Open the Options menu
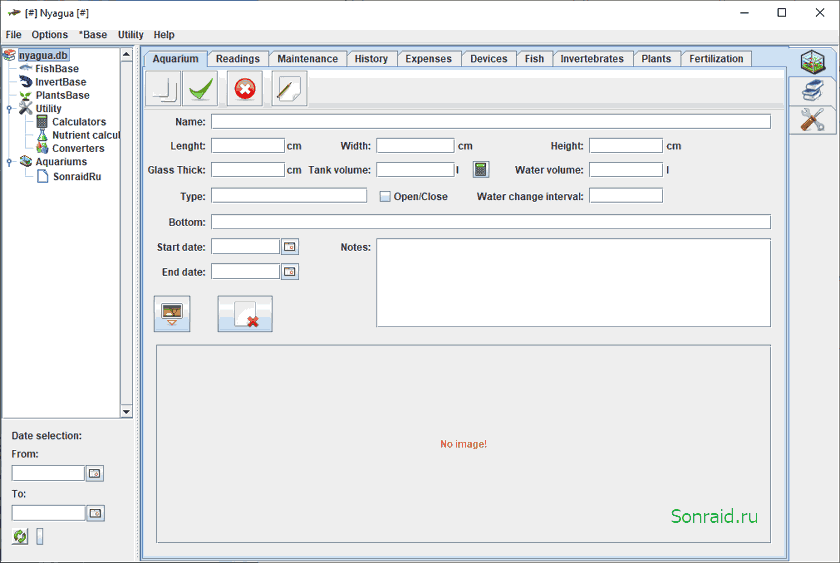This screenshot has height=563, width=840. point(50,35)
